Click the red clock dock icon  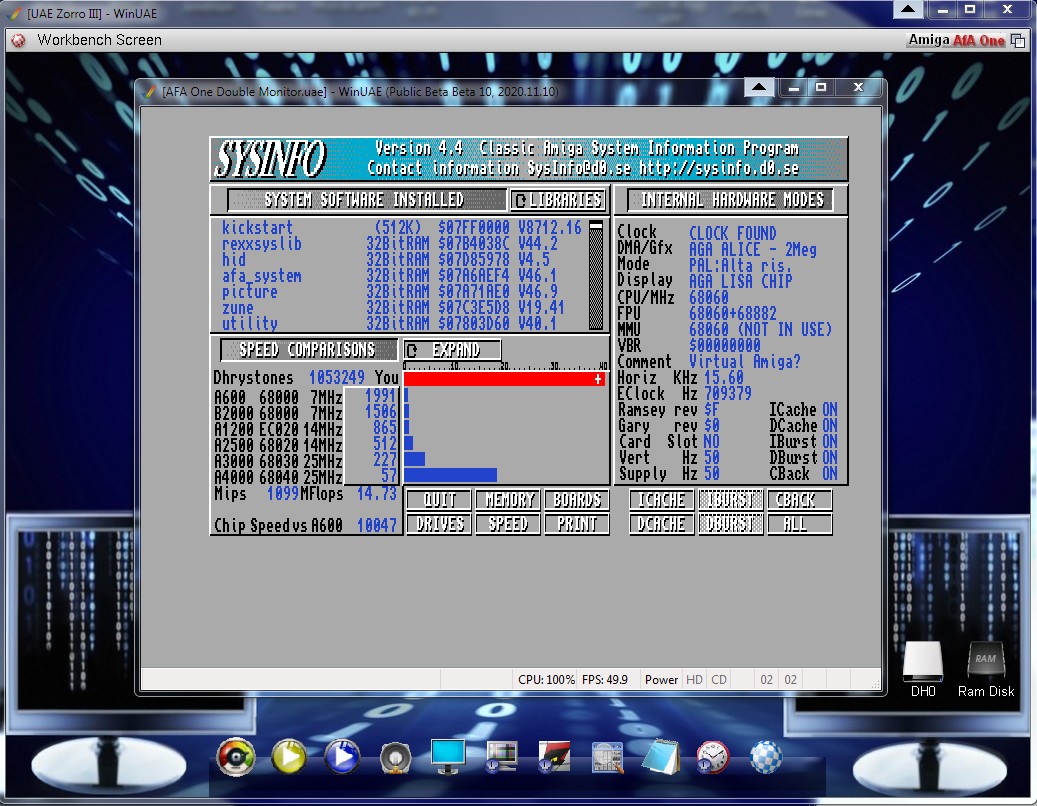(713, 757)
